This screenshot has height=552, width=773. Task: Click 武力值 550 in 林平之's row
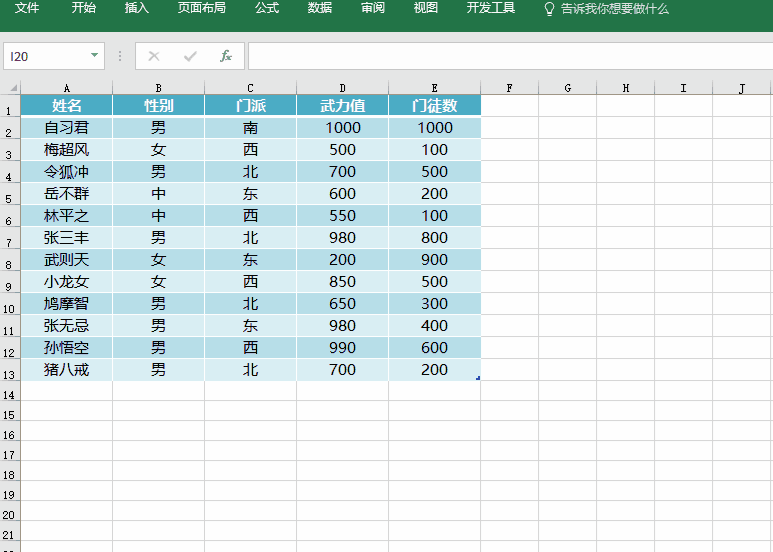[x=342, y=216]
